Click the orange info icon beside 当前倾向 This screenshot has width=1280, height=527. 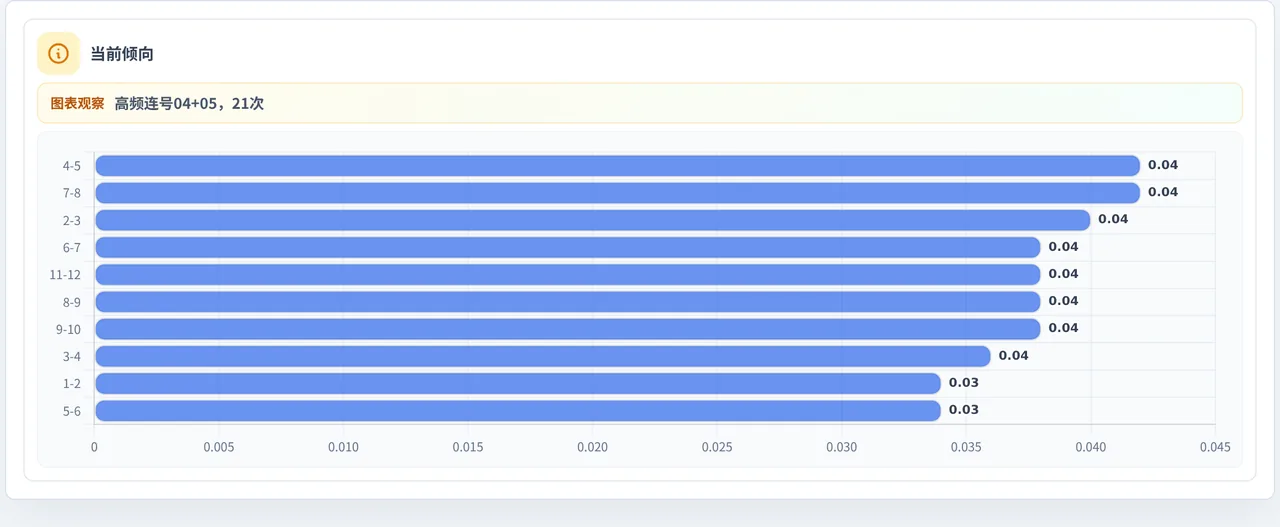58,54
